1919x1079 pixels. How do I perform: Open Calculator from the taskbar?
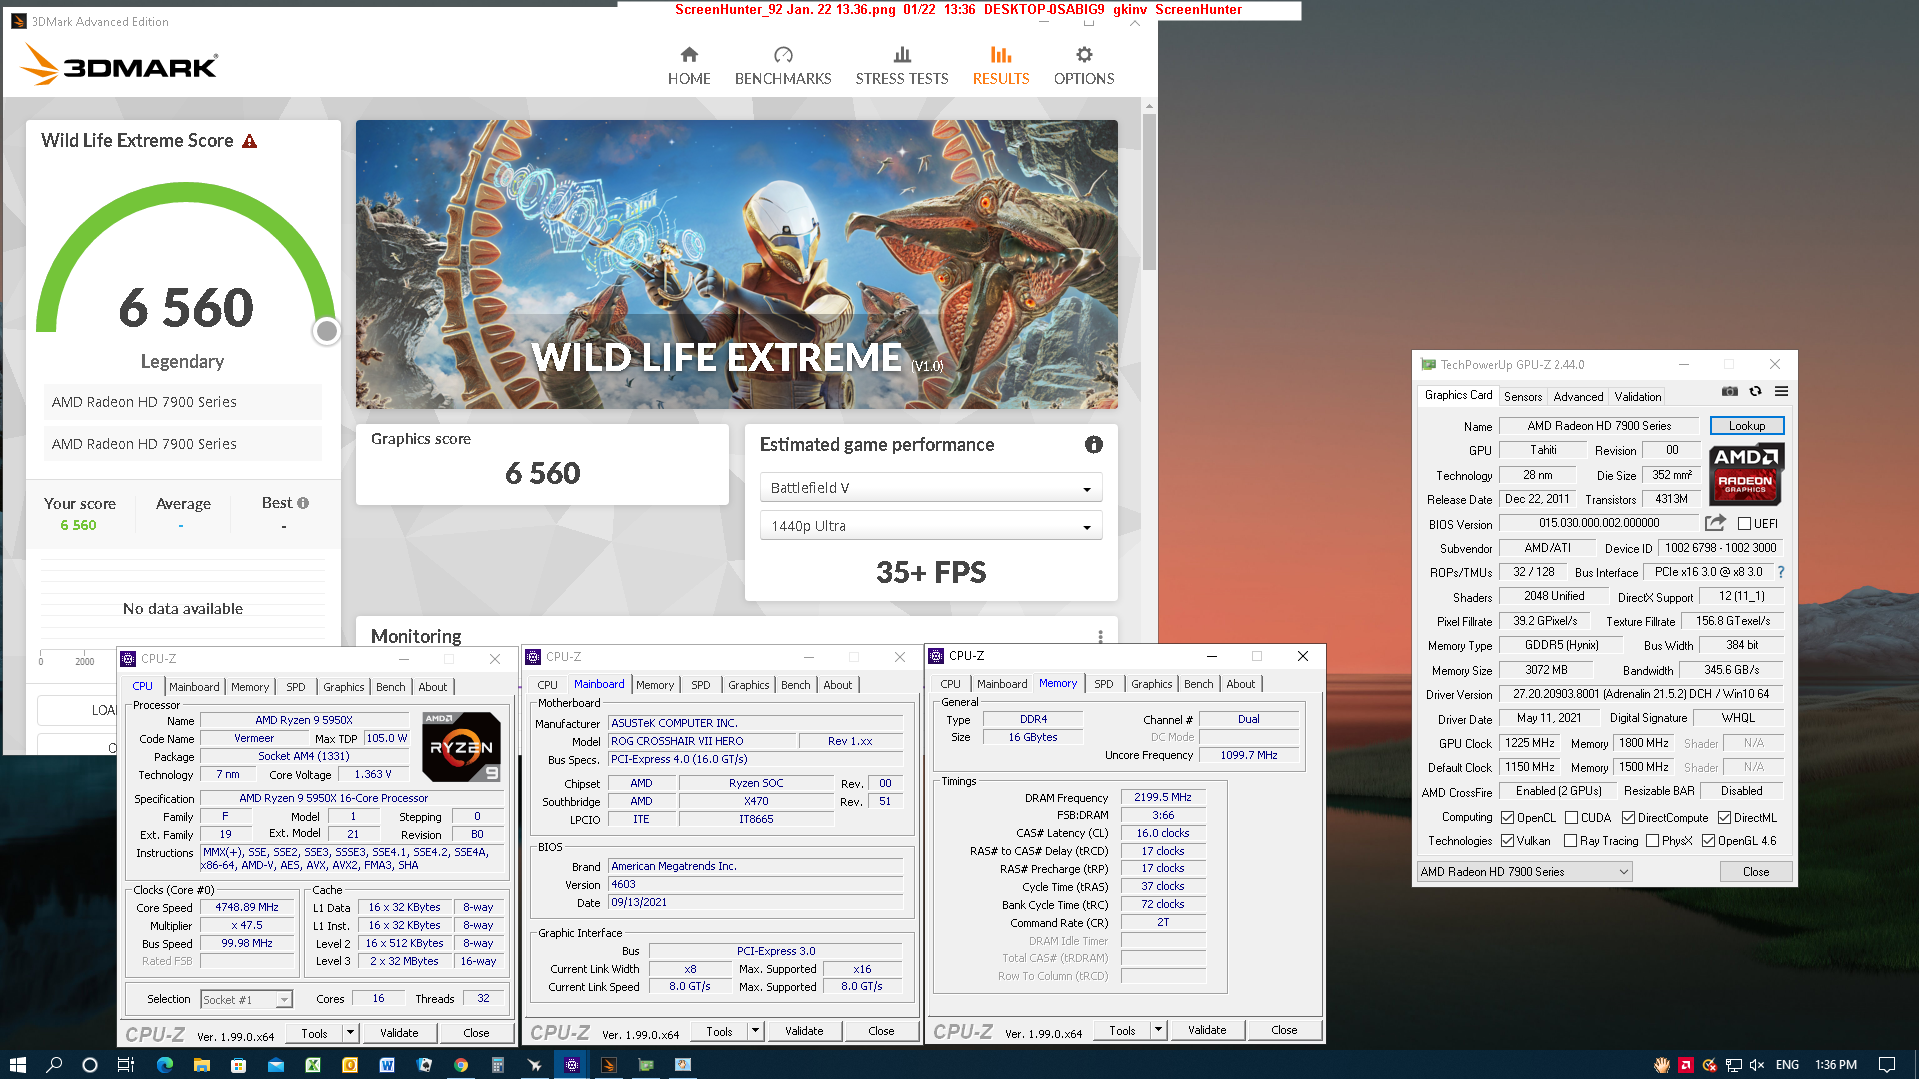point(498,1064)
